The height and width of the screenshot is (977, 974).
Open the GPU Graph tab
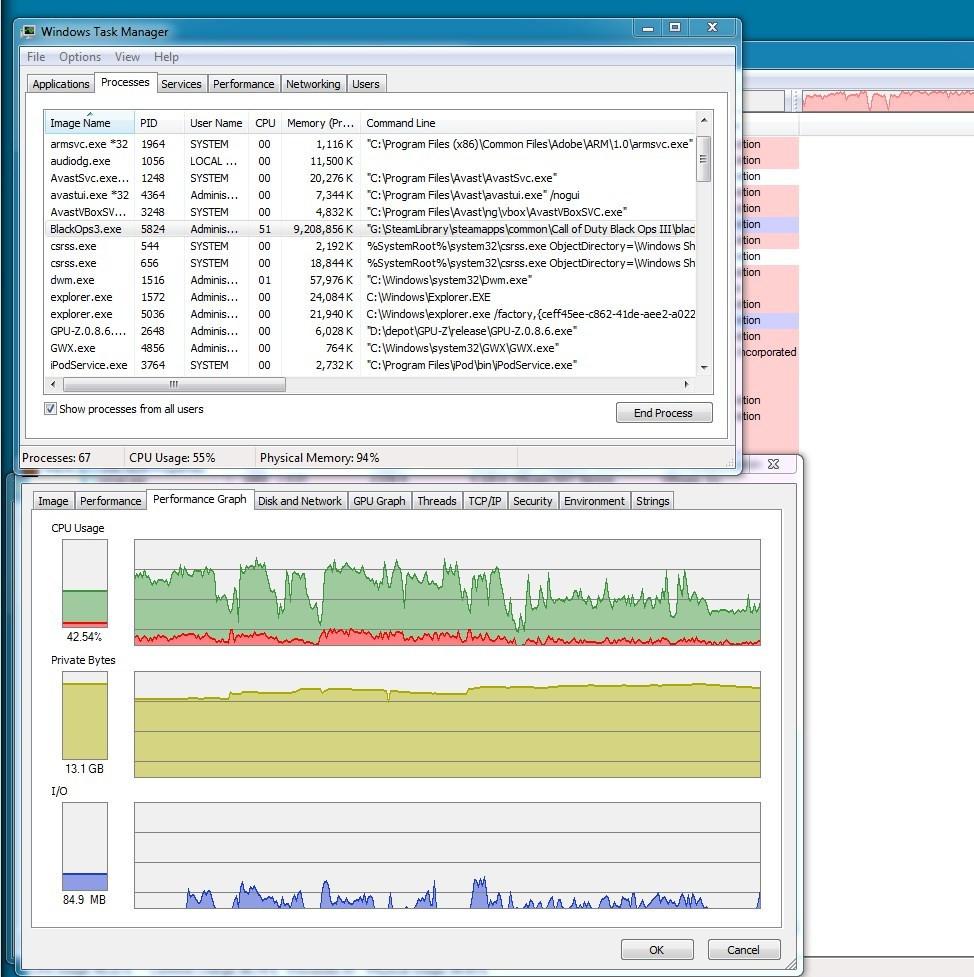pyautogui.click(x=379, y=501)
